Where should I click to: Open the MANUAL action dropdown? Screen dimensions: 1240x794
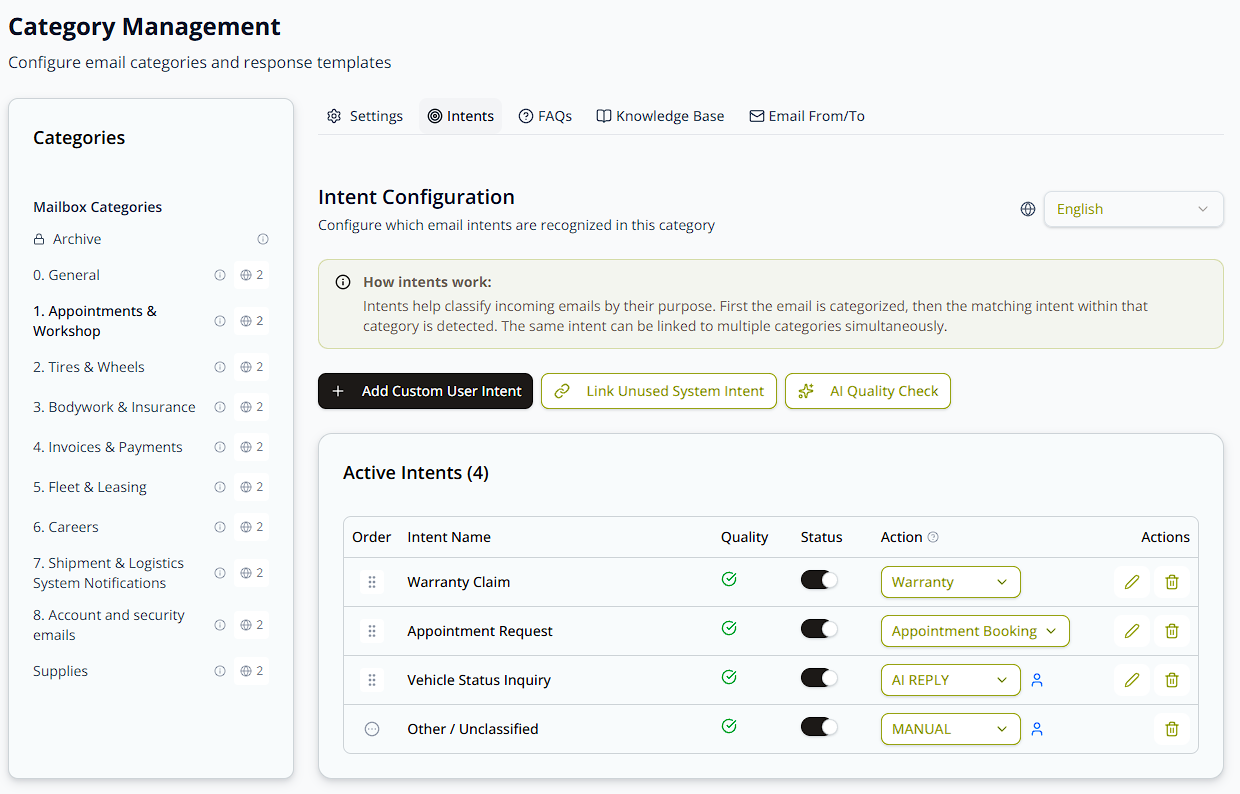click(950, 729)
